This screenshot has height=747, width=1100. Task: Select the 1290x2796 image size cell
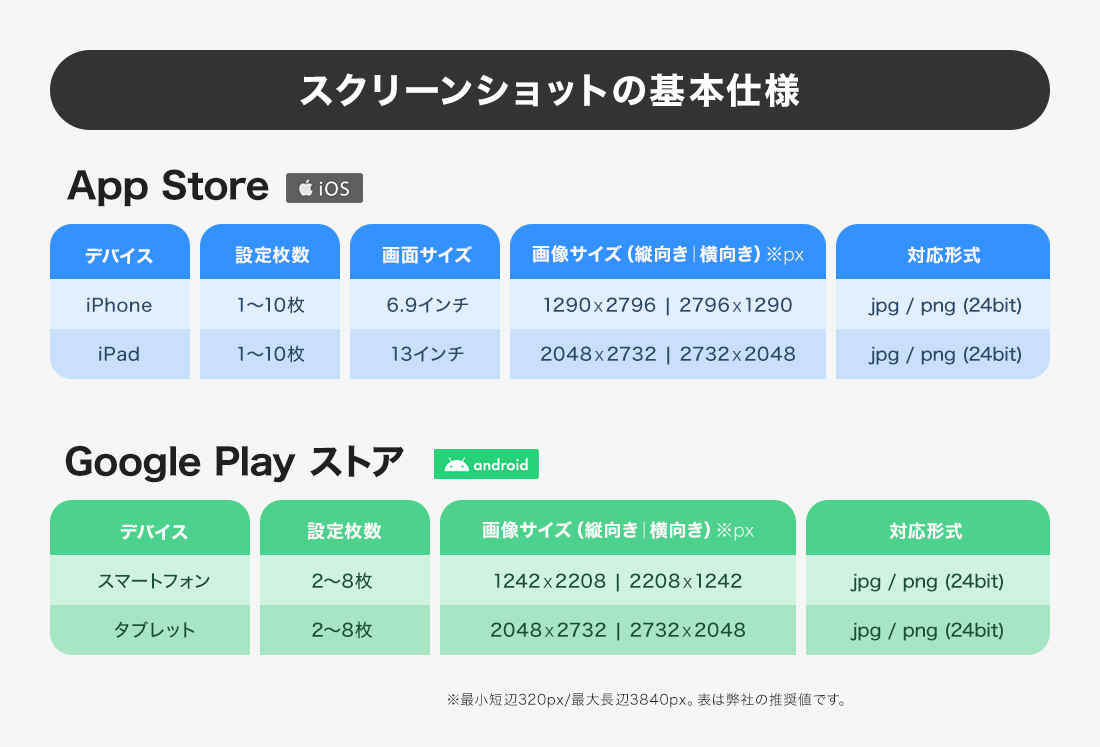[x=667, y=305]
